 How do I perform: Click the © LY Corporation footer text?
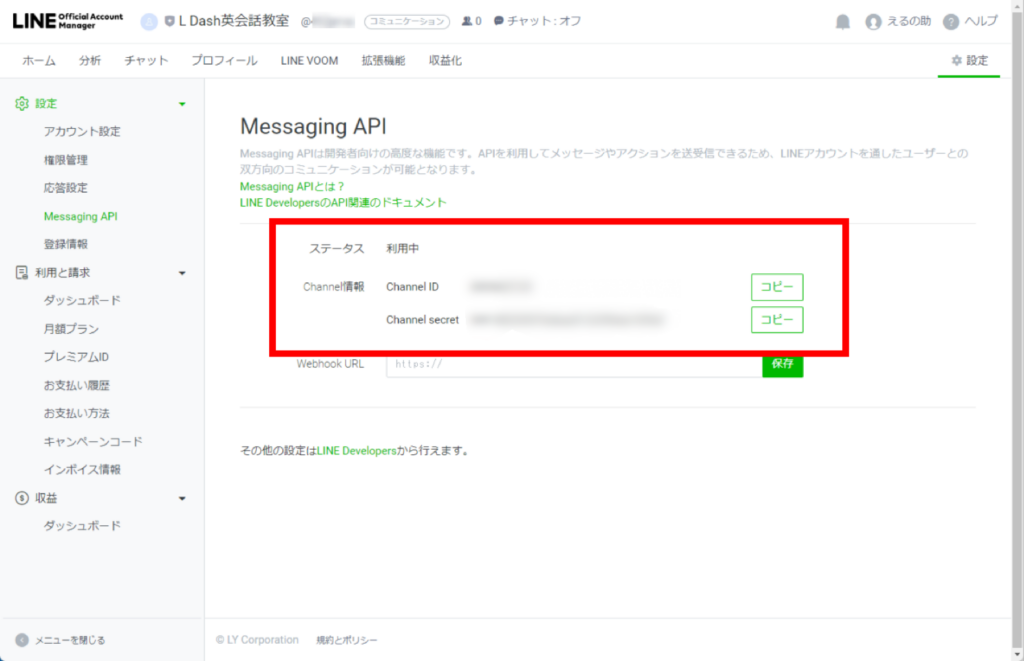click(x=257, y=640)
